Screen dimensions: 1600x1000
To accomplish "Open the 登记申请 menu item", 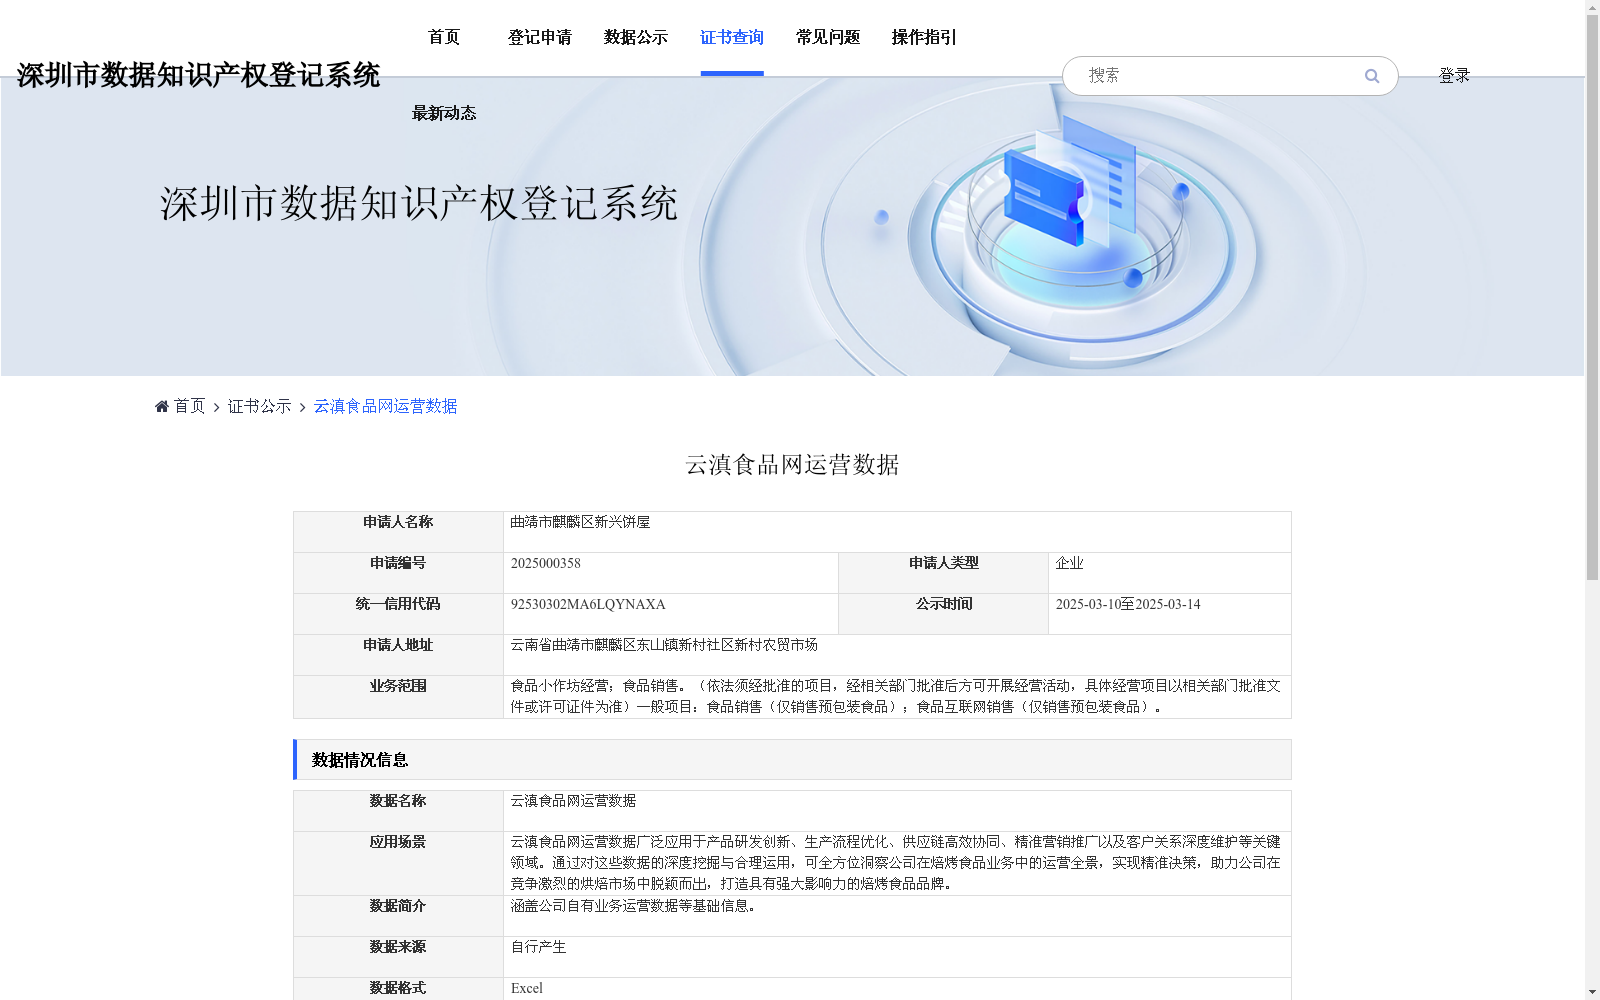I will coord(540,37).
